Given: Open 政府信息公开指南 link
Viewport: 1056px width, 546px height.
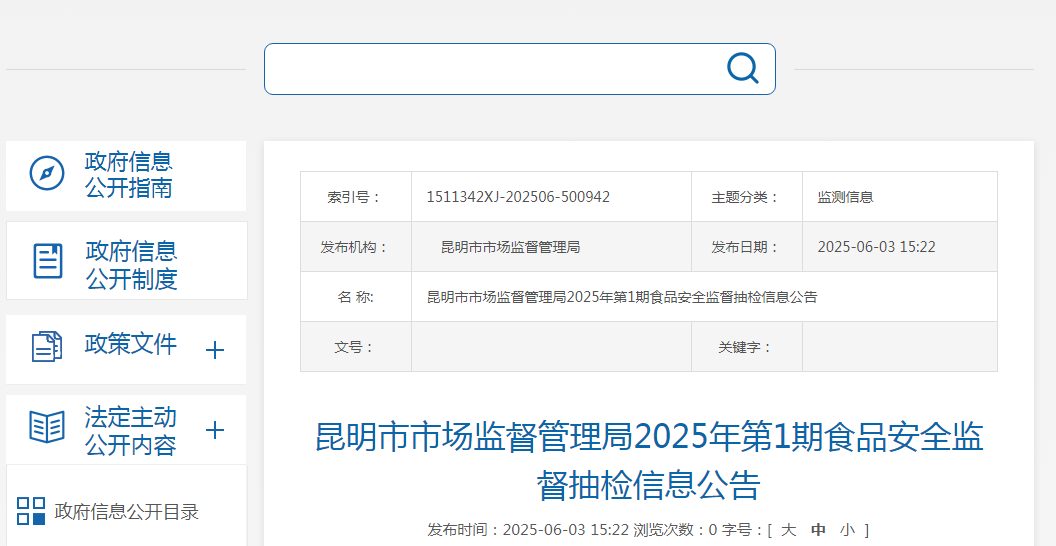Looking at the screenshot, I should (129, 174).
